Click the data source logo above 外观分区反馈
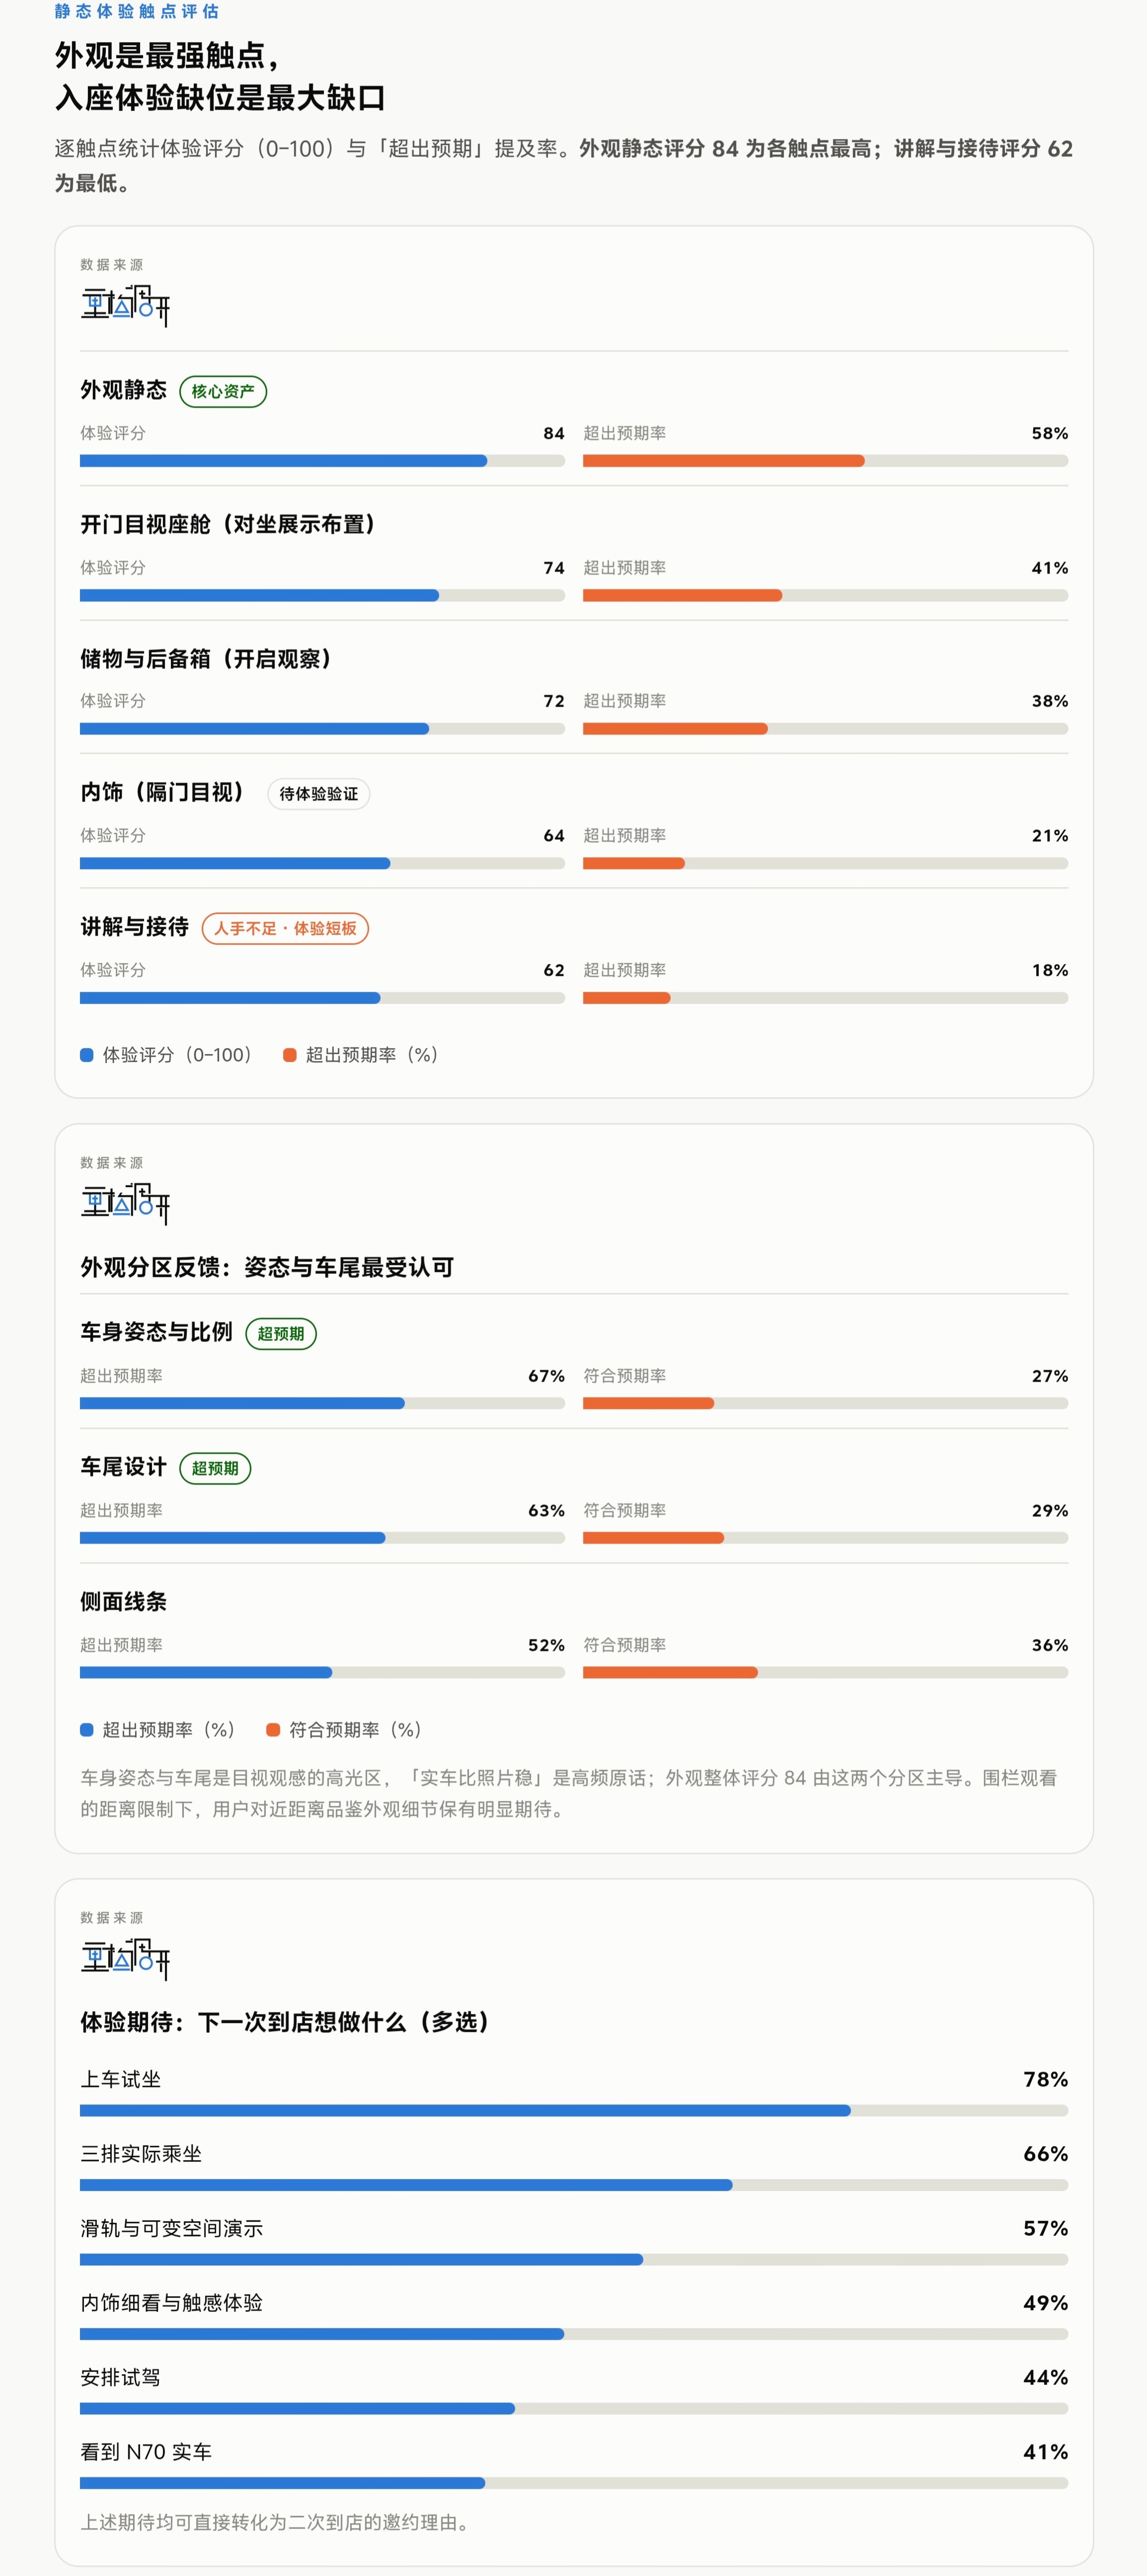The width and height of the screenshot is (1147, 2576). (x=125, y=1203)
